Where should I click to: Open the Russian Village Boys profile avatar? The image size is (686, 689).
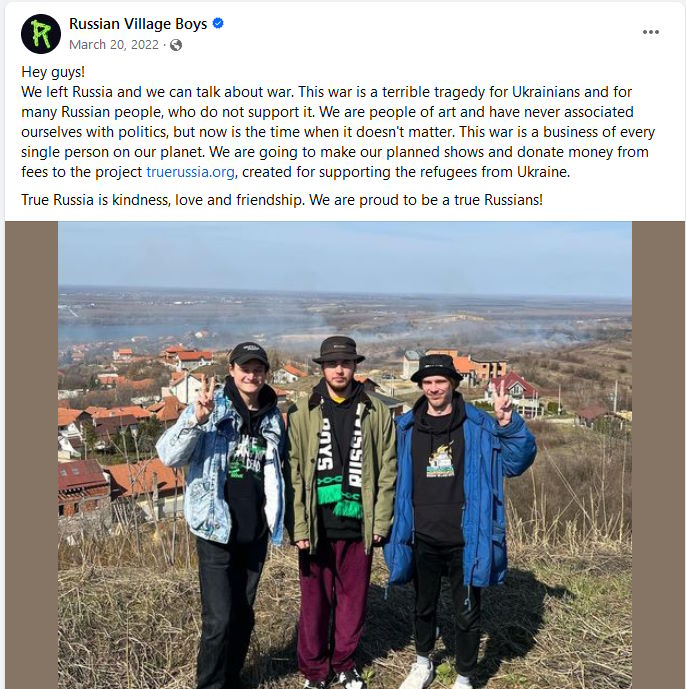(41, 34)
